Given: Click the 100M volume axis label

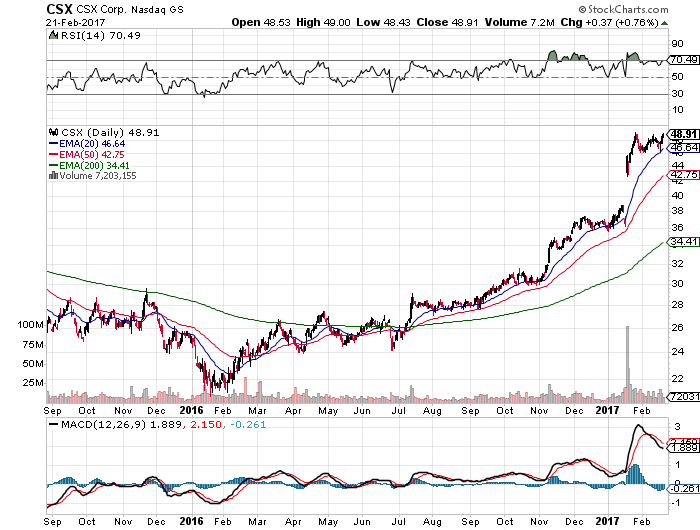Looking at the screenshot, I should (x=31, y=325).
